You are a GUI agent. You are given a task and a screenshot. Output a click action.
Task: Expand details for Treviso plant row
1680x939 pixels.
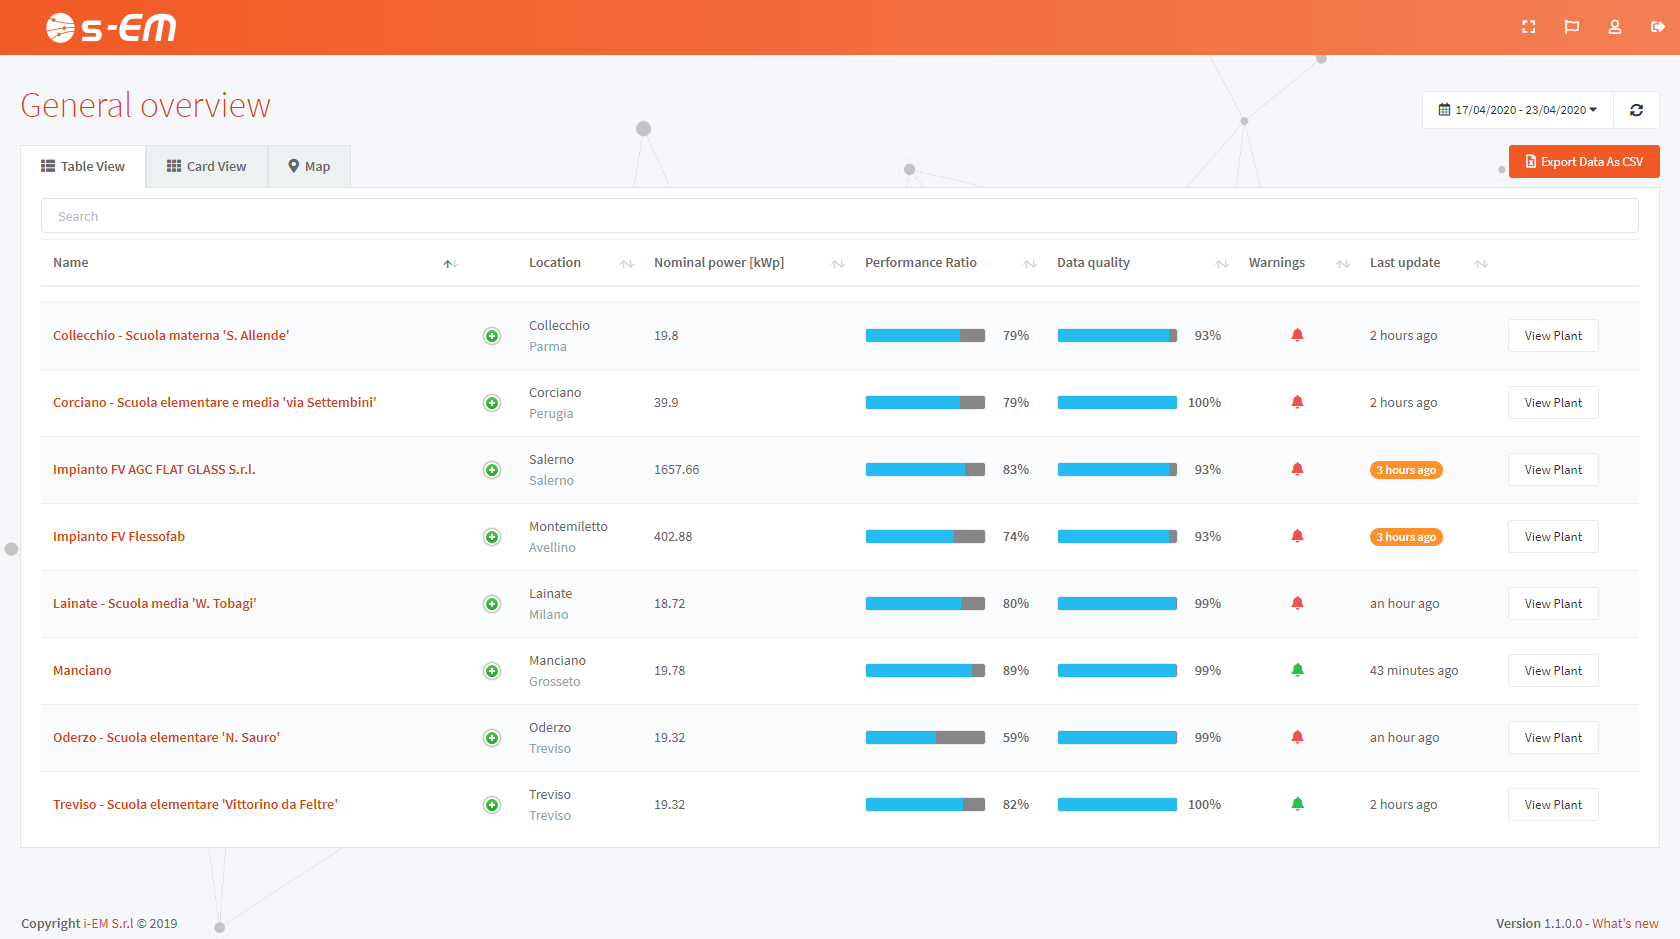tap(492, 805)
